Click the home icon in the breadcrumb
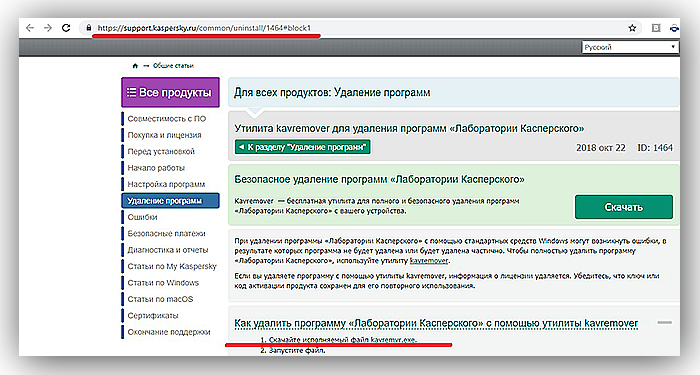 tap(135, 66)
